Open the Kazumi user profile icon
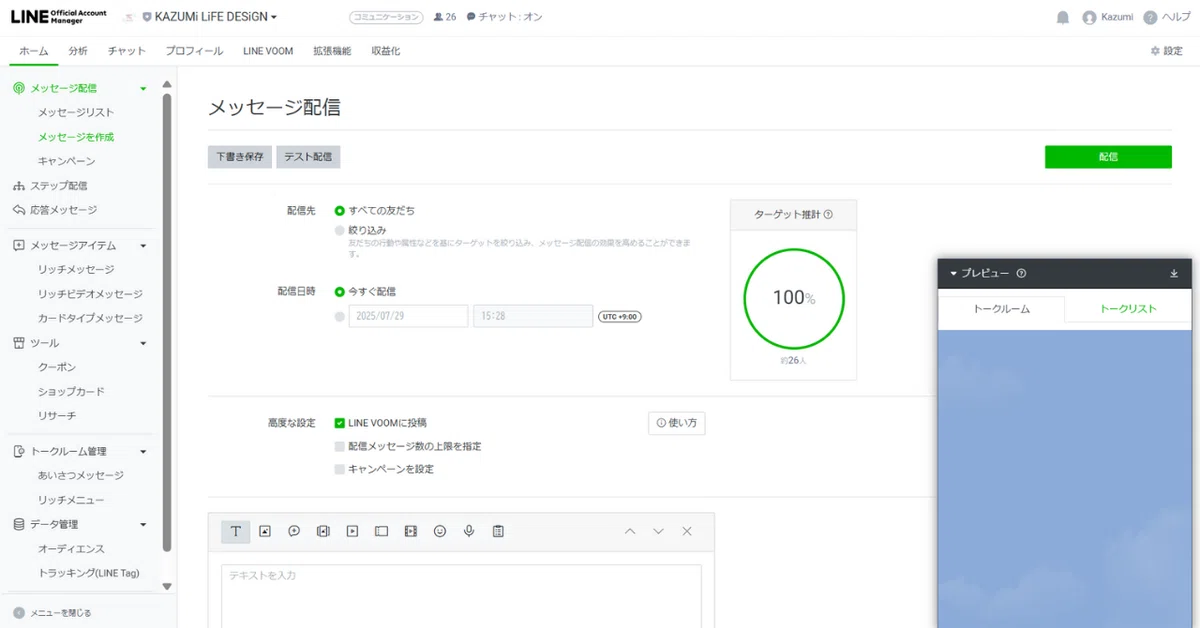 click(x=1089, y=17)
